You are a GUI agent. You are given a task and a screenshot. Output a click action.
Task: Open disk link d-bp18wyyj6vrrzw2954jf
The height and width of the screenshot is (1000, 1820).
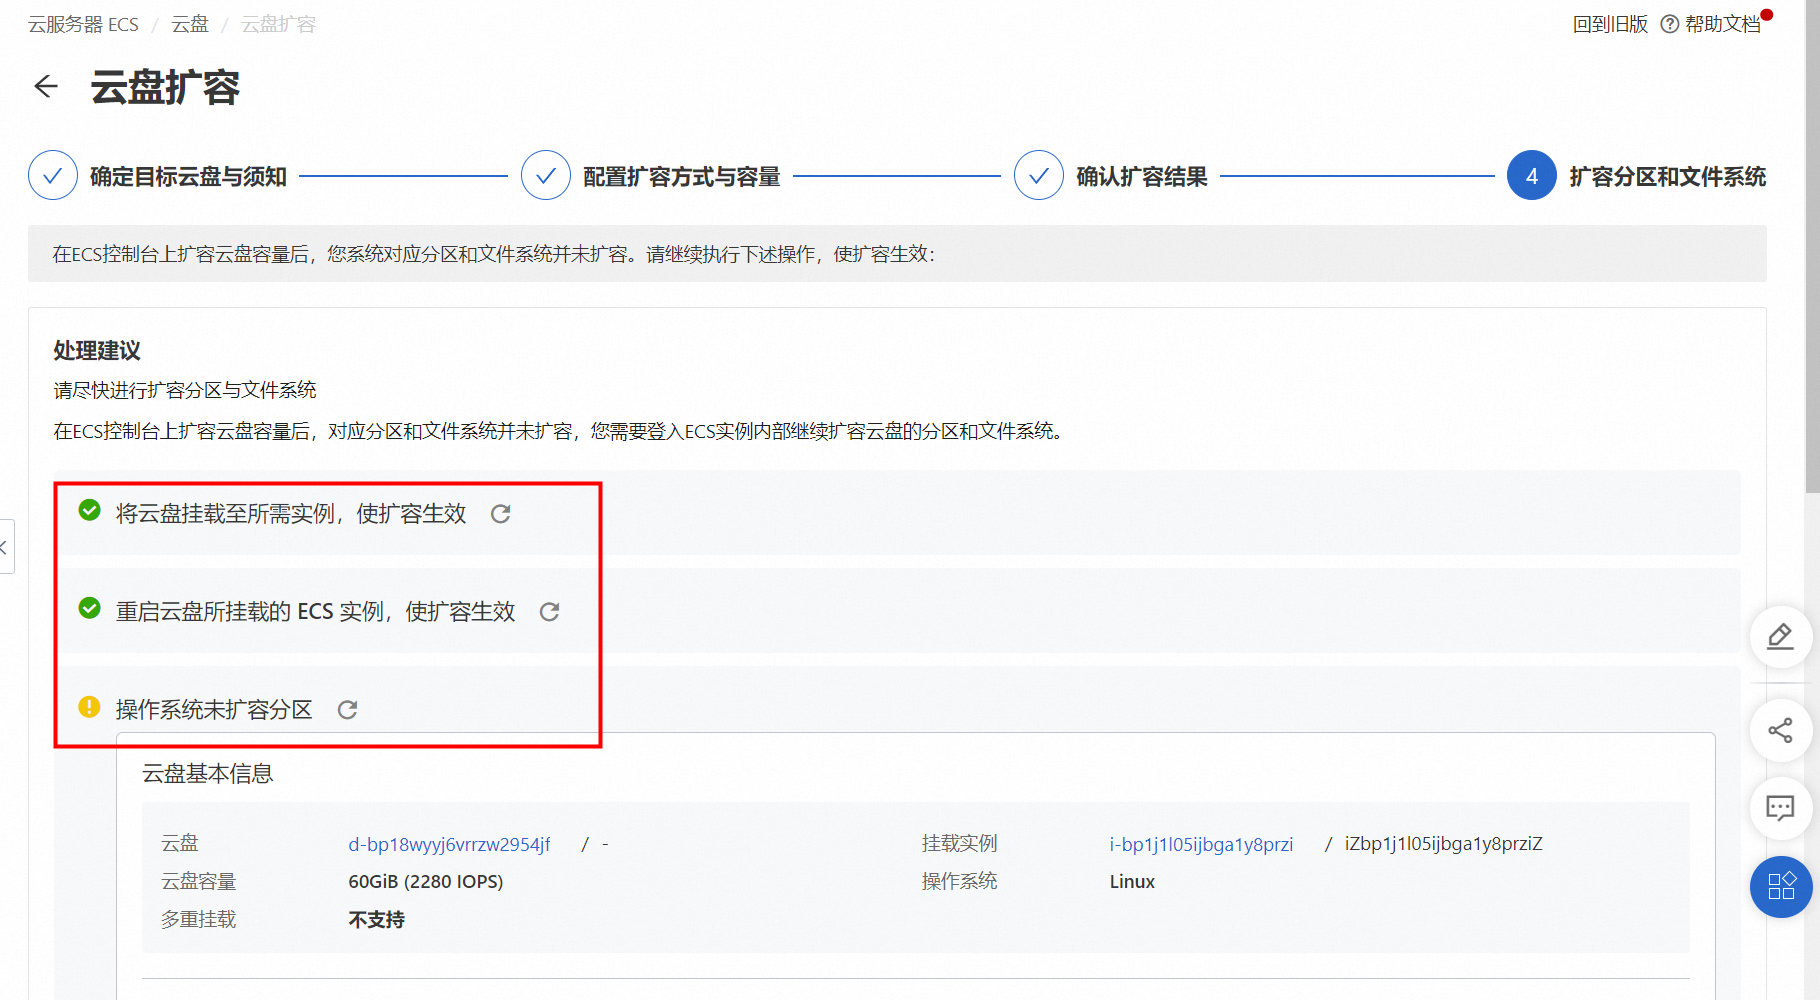449,845
